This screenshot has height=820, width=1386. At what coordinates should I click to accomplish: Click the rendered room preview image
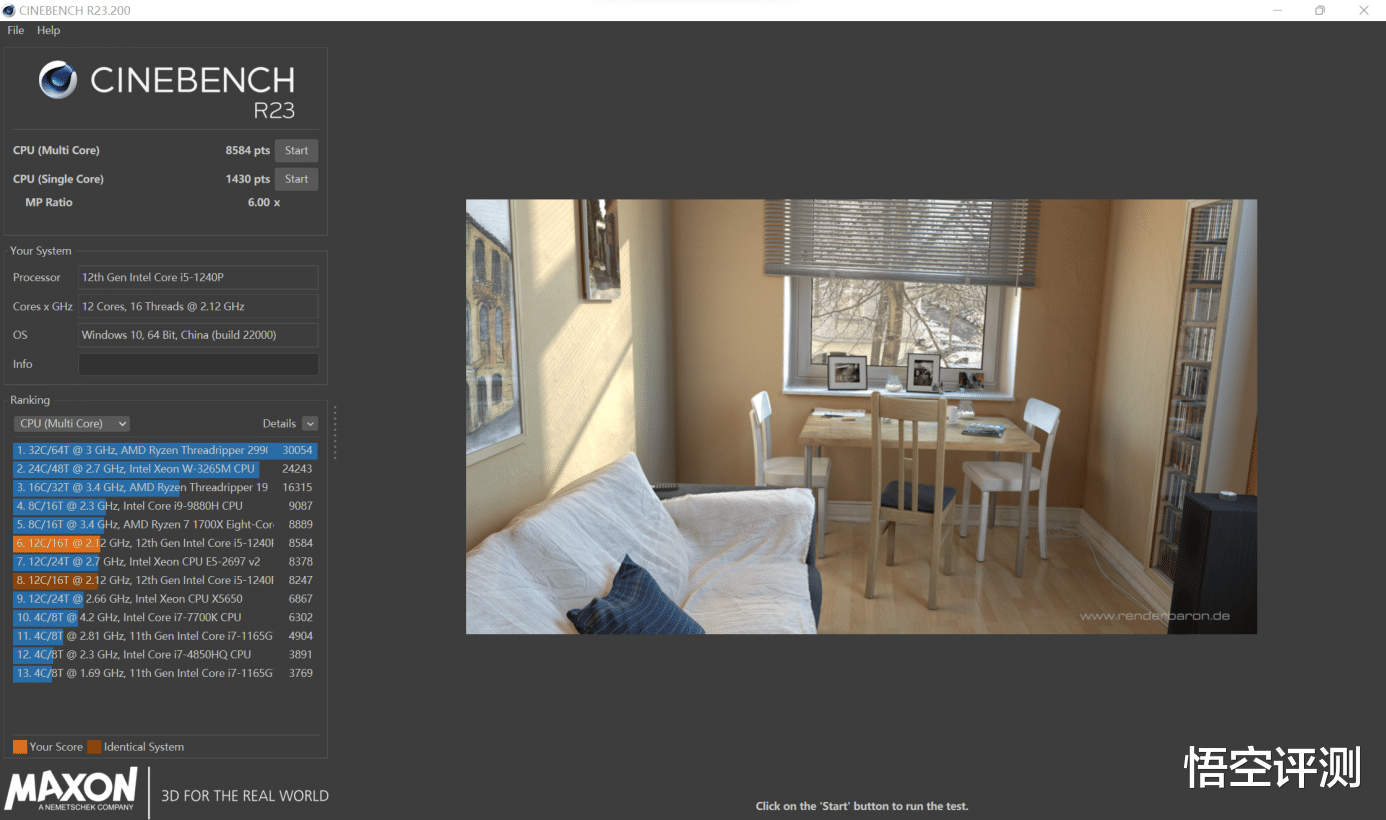(x=861, y=416)
